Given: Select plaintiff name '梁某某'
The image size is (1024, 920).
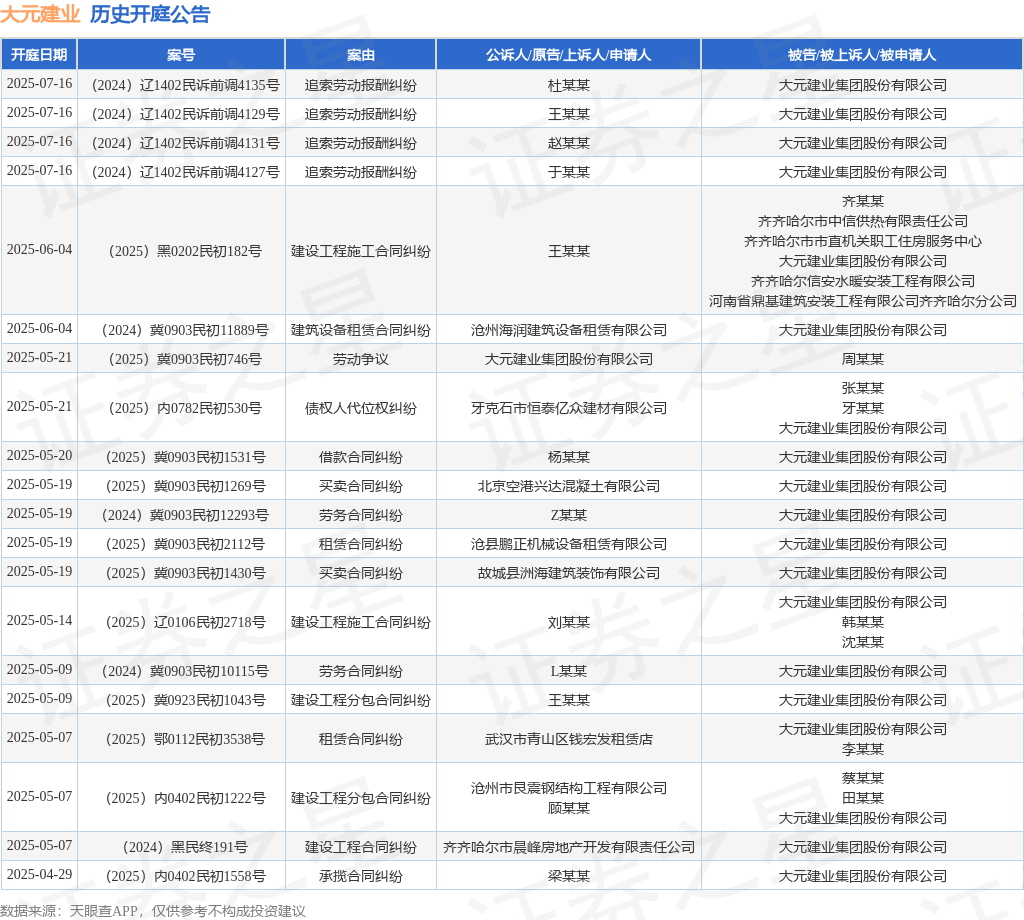Looking at the screenshot, I should [x=569, y=876].
